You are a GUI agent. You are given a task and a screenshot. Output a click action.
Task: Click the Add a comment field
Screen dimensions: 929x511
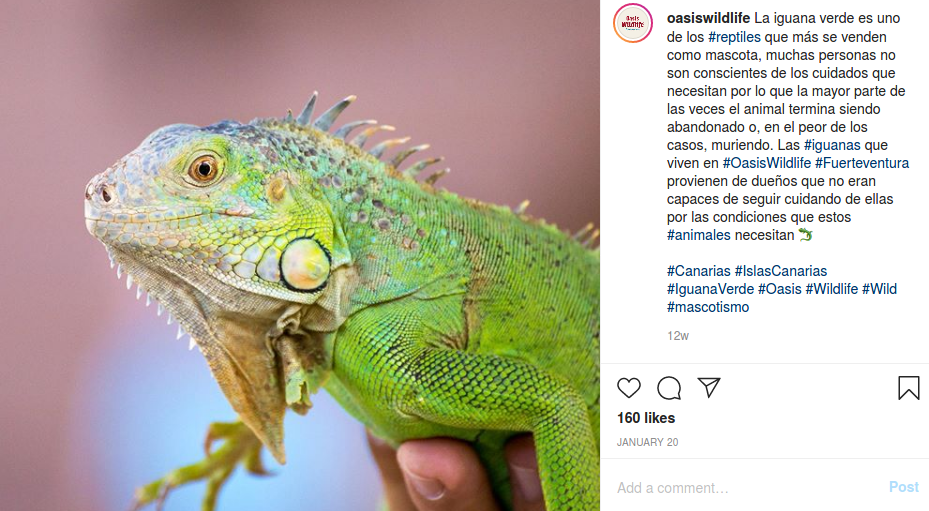point(747,488)
